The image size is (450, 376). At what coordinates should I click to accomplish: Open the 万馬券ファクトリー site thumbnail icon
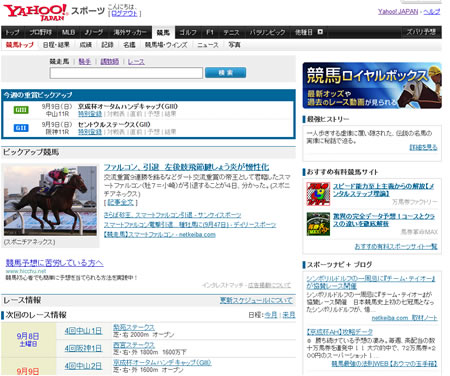click(x=318, y=194)
